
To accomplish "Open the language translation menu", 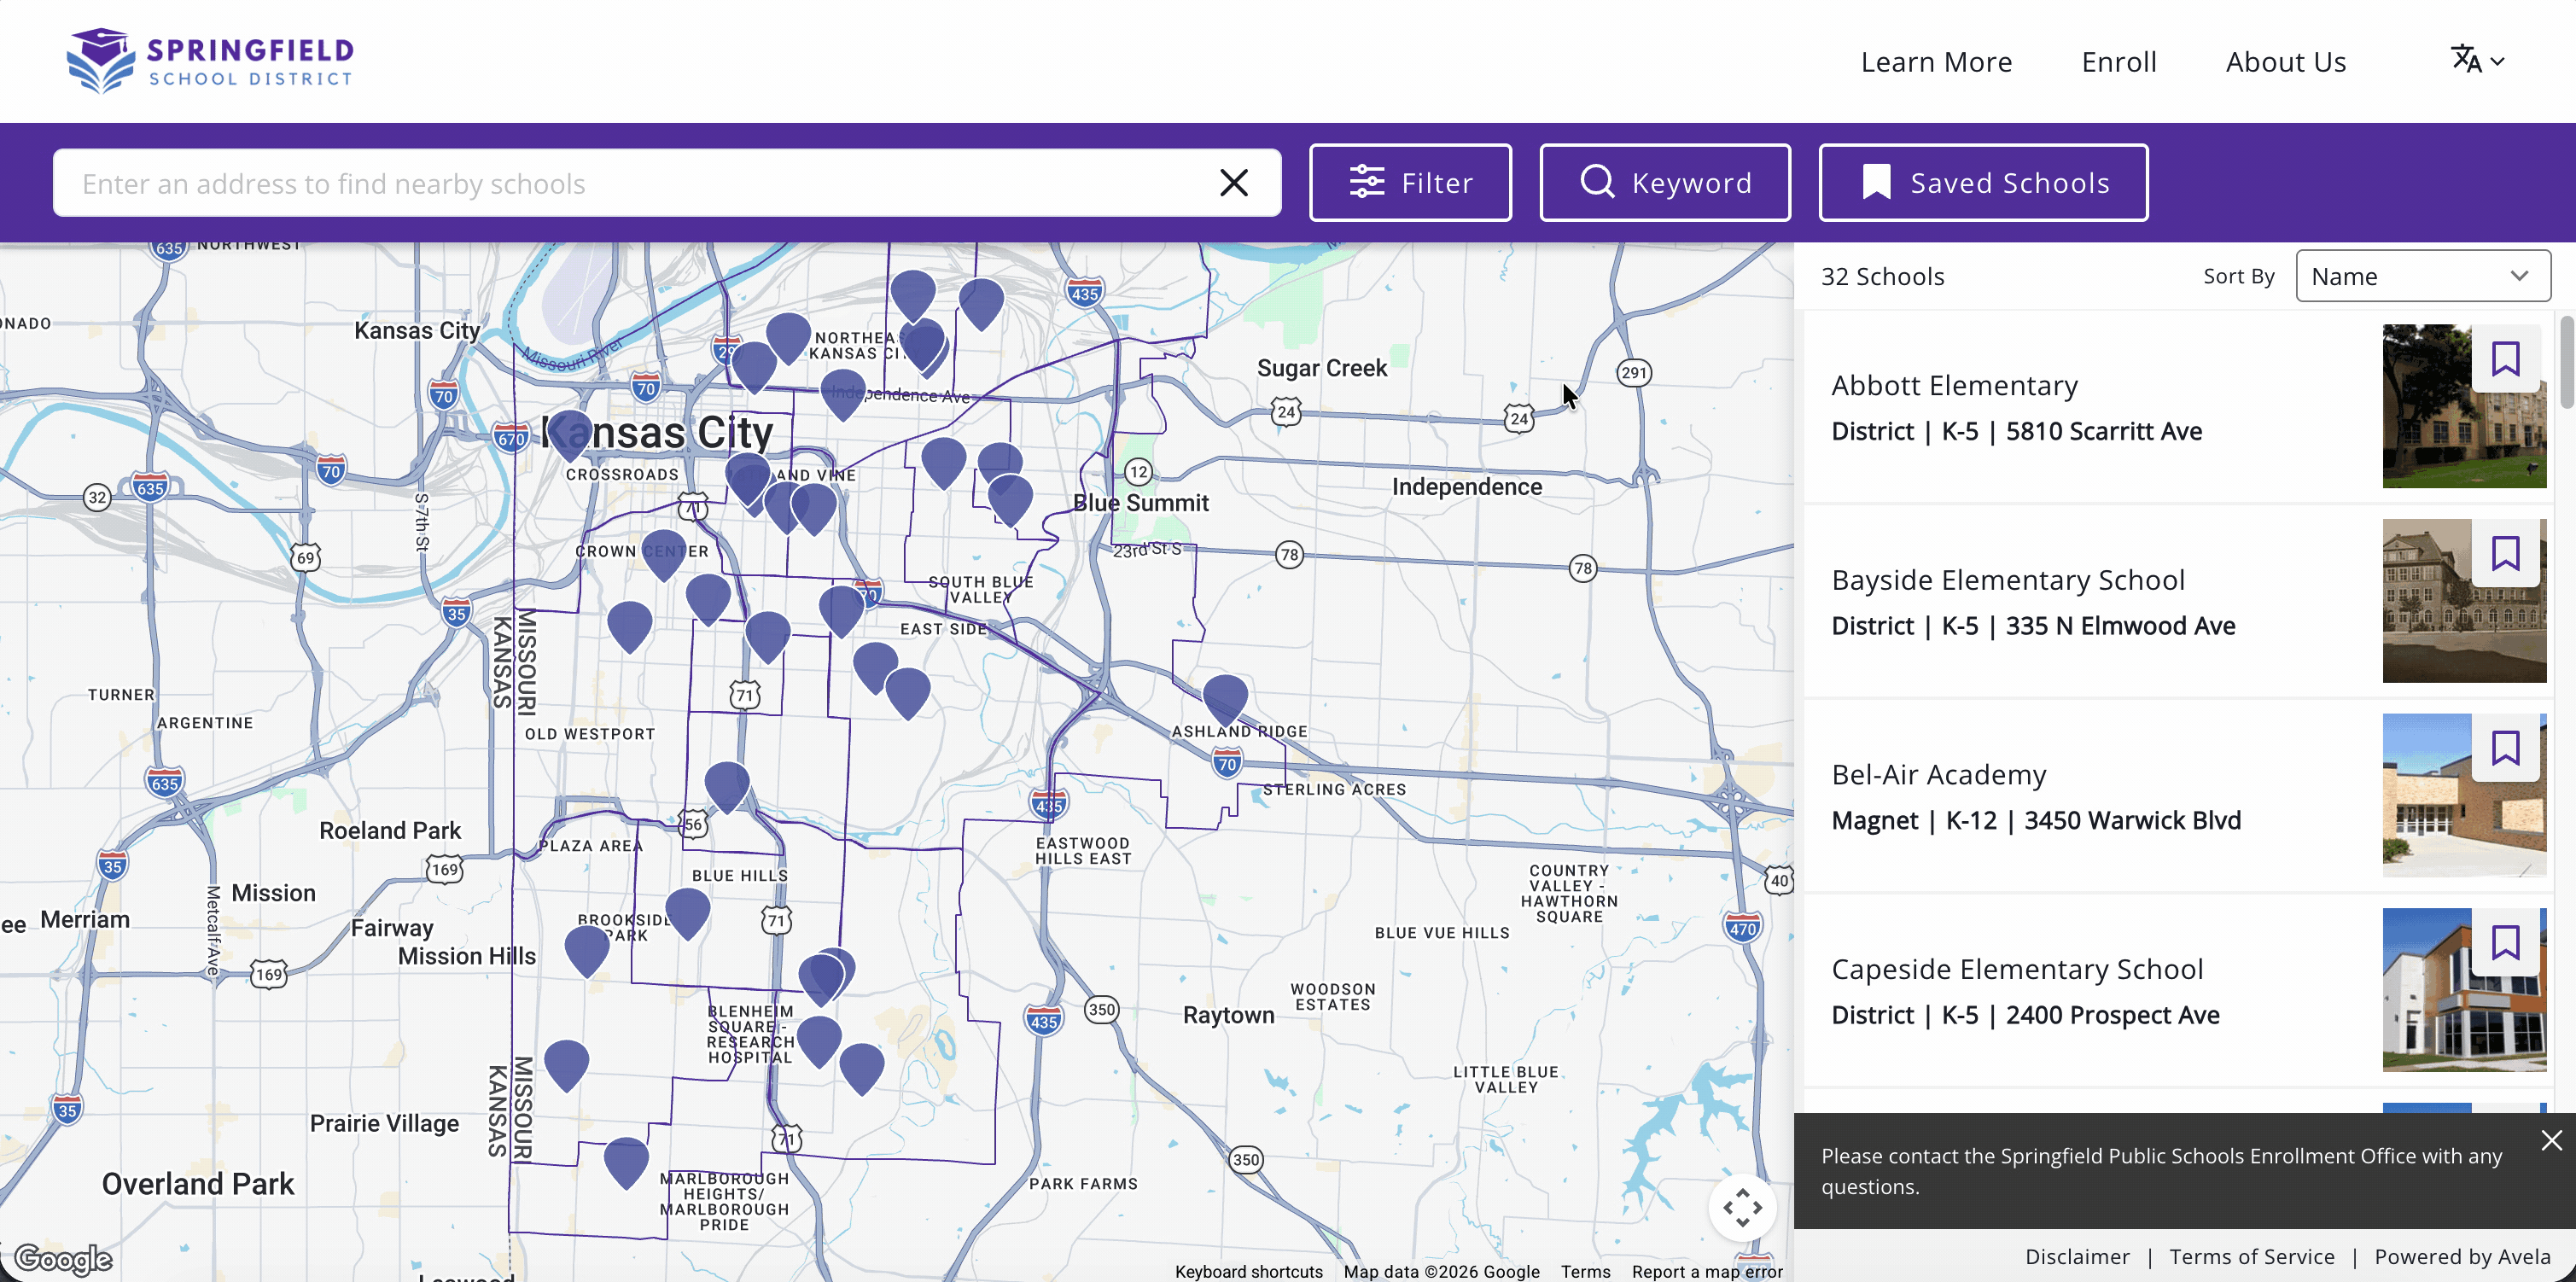I will pyautogui.click(x=2476, y=61).
